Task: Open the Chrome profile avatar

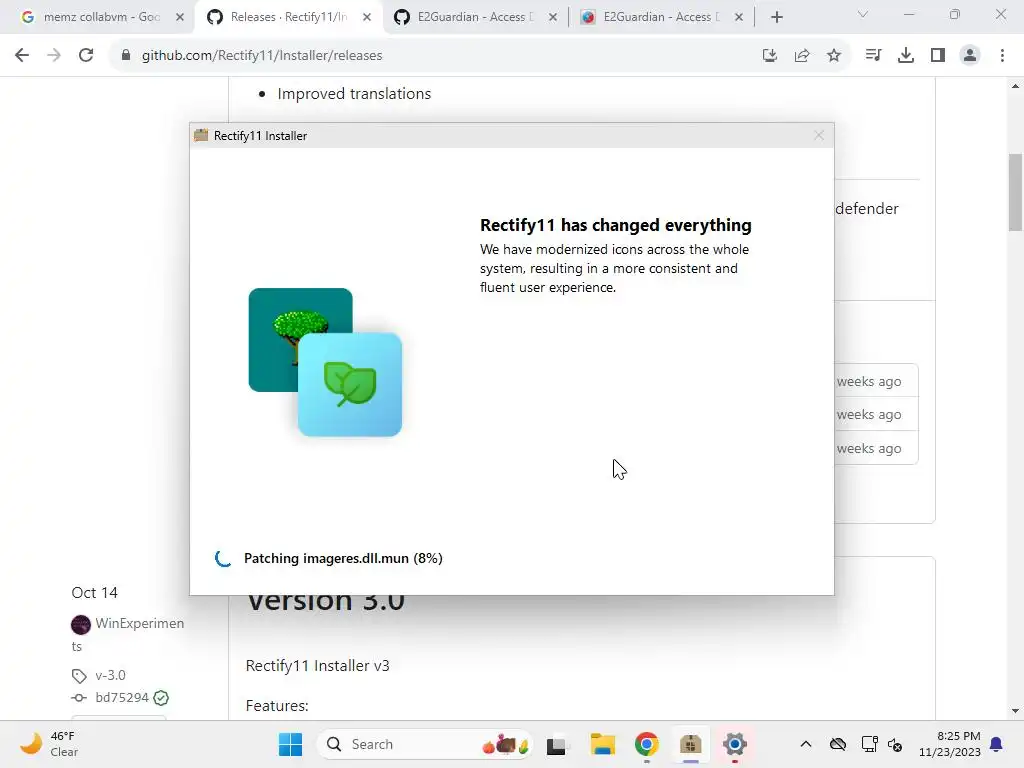Action: click(970, 56)
